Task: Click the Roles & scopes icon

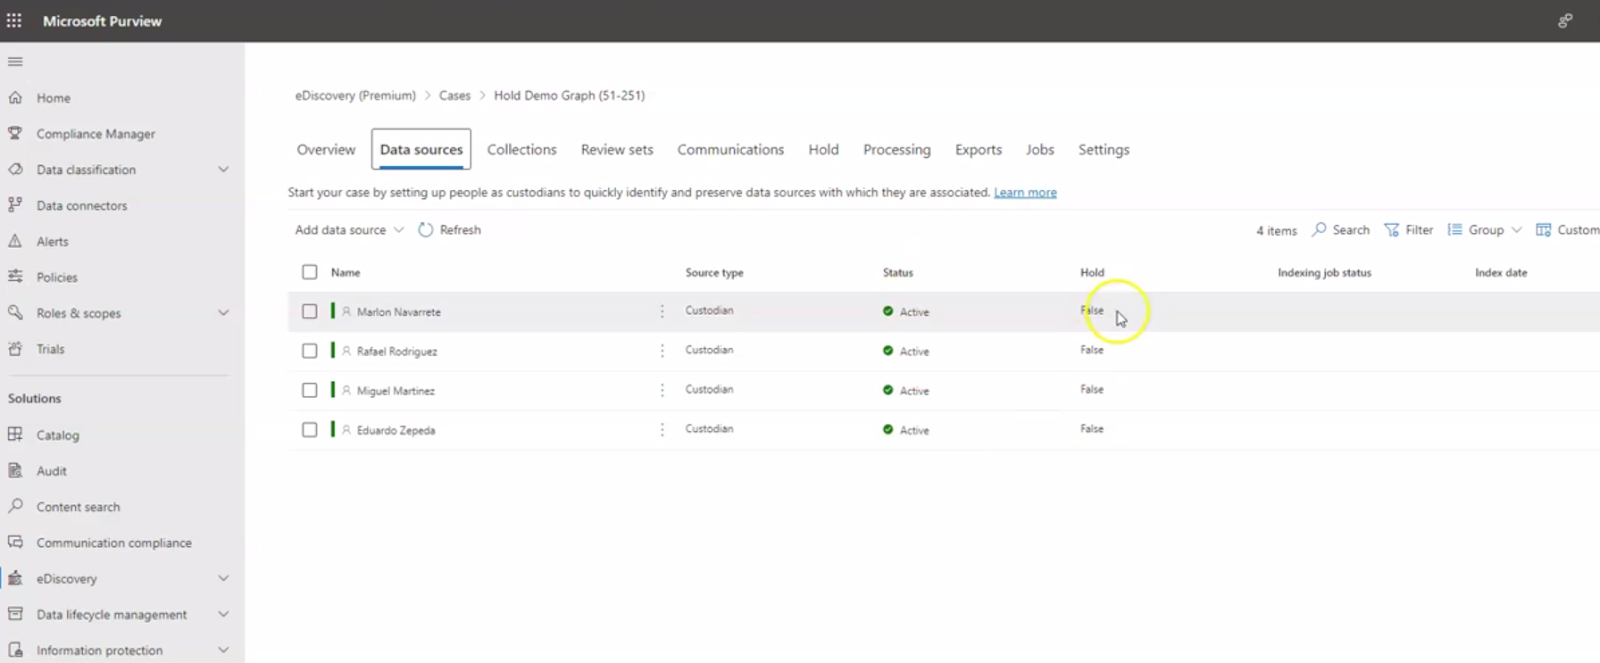Action: coord(15,313)
